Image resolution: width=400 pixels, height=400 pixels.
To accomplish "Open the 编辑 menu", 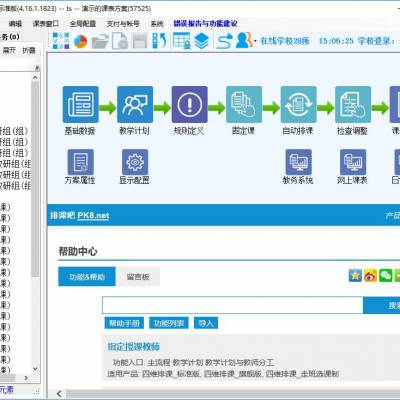I will (x=15, y=24).
